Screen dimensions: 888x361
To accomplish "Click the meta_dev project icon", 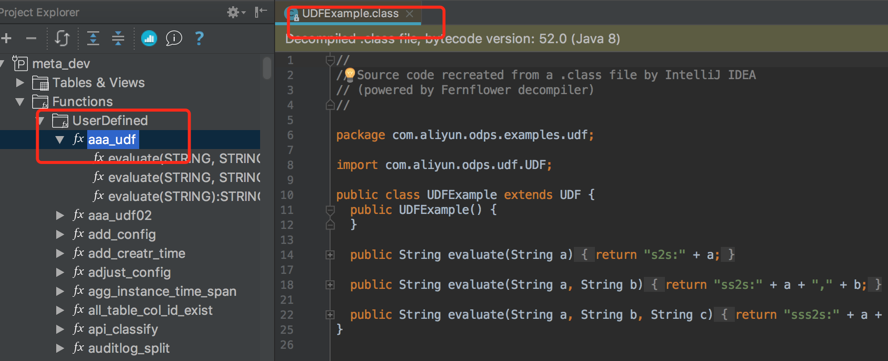I will coord(20,63).
